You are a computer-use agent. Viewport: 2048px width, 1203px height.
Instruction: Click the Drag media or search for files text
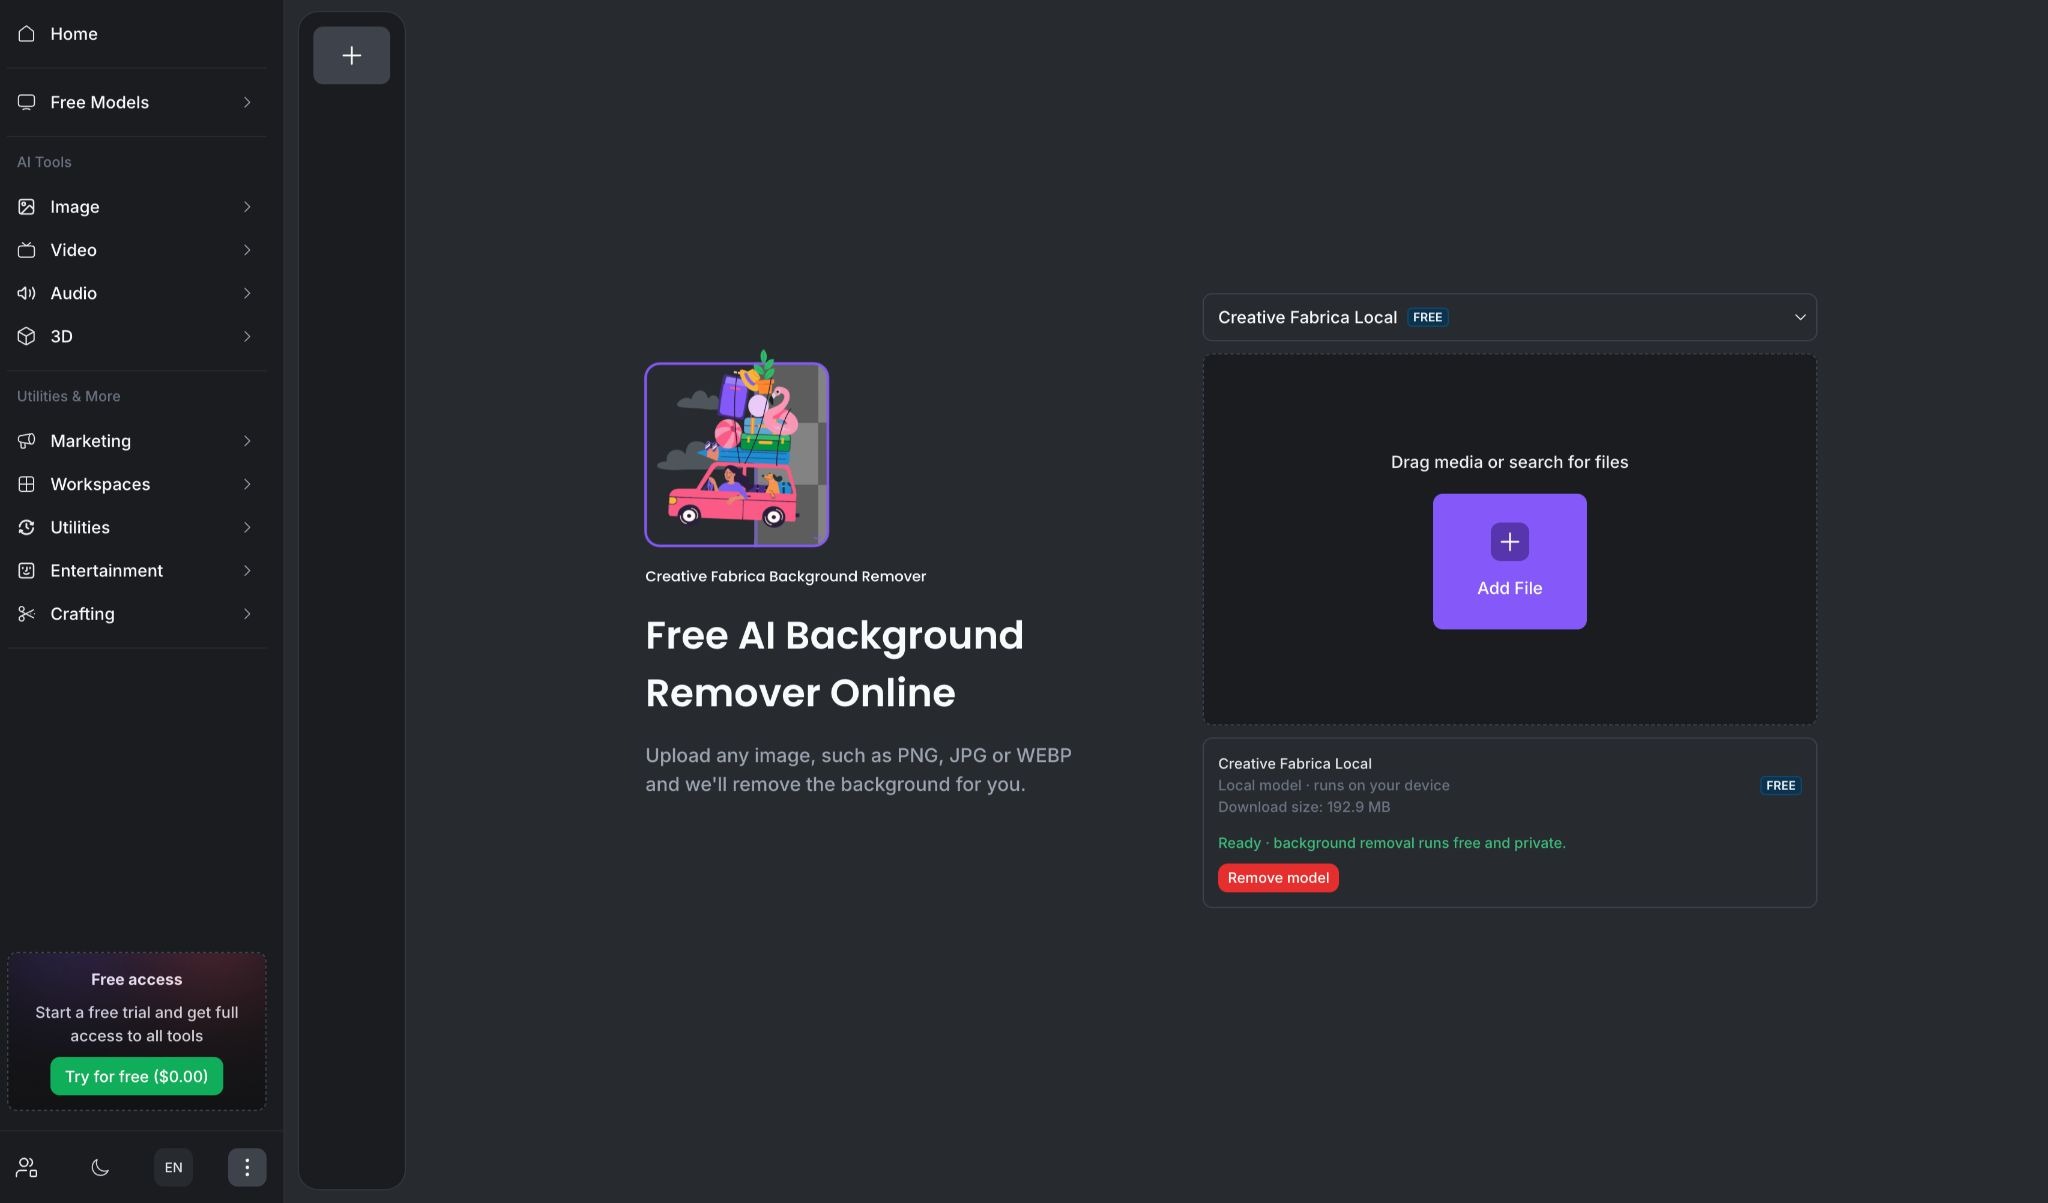[1510, 462]
